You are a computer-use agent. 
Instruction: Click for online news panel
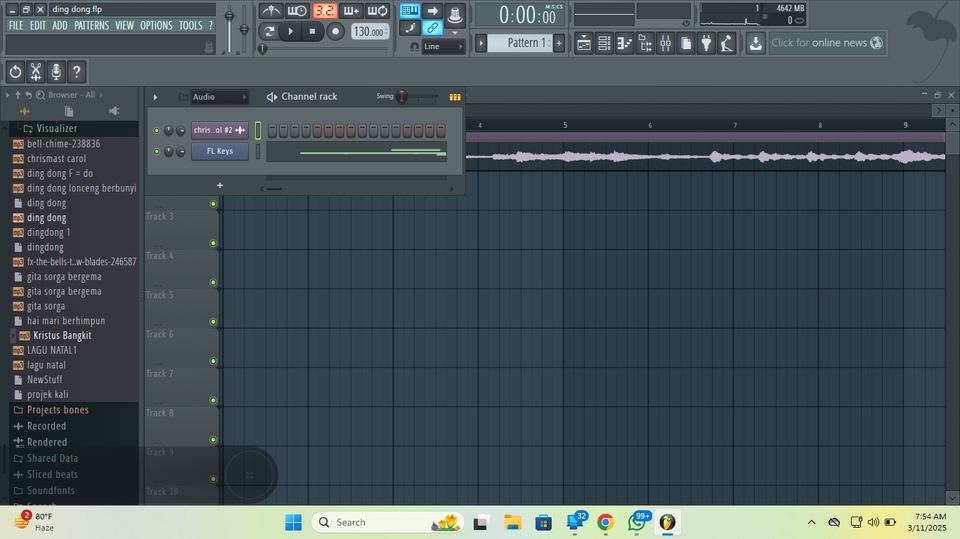[827, 43]
